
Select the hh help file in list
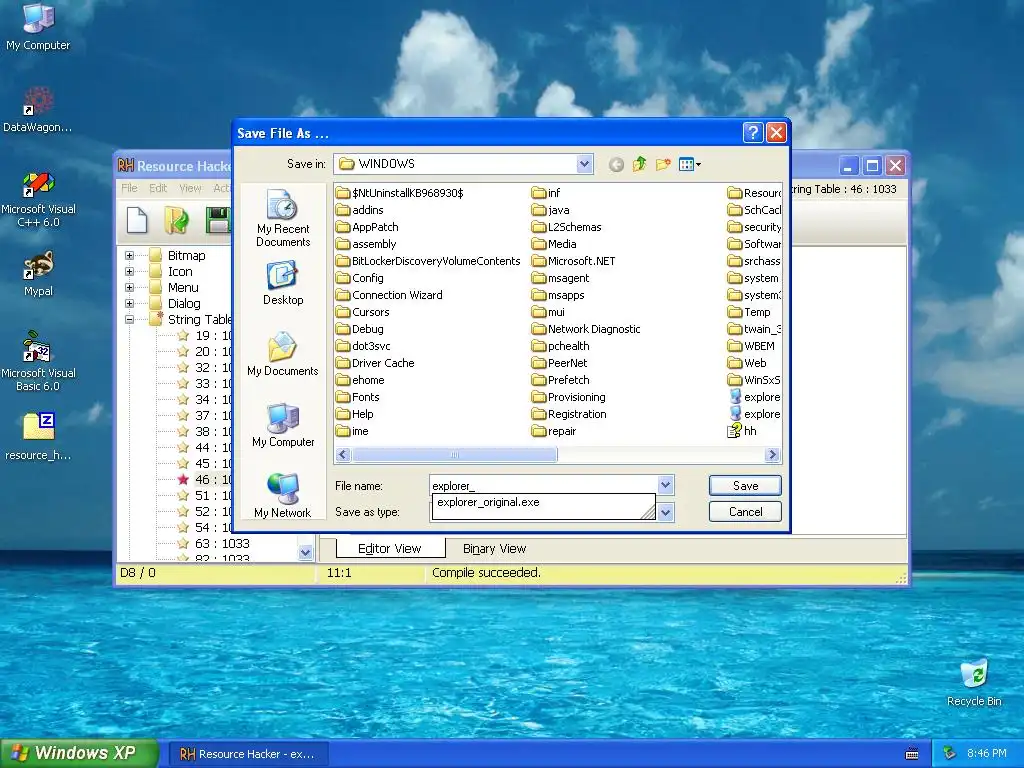742,431
